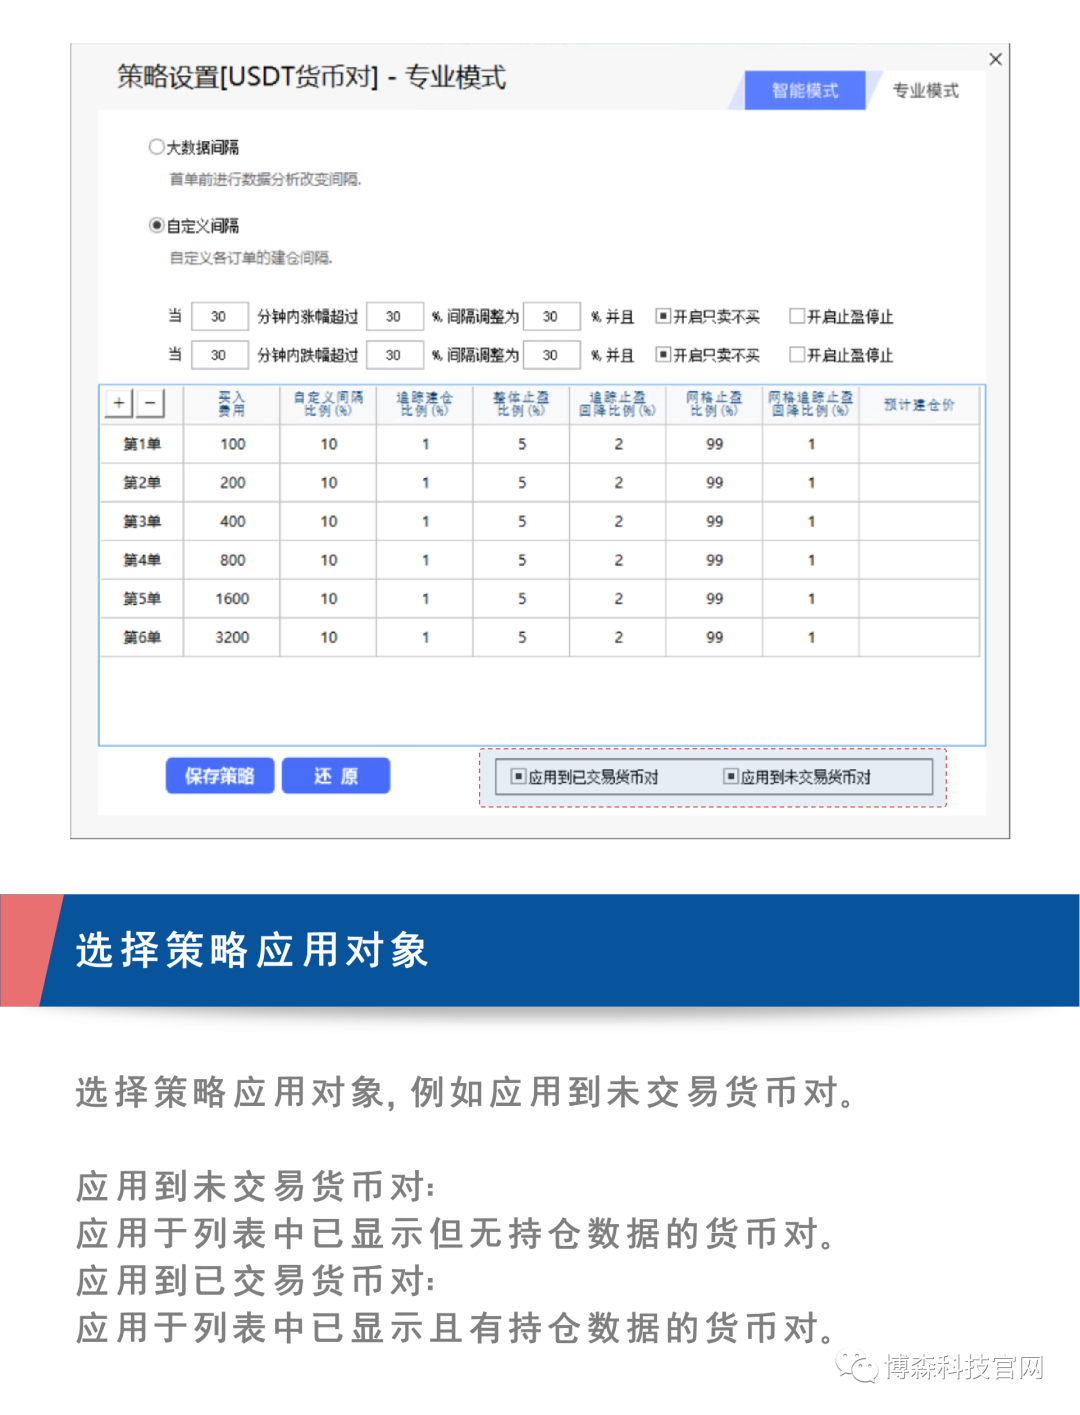This screenshot has height=1415, width=1080.
Task: Toggle 应用到已交易货币对 checkbox
Action: [518, 776]
